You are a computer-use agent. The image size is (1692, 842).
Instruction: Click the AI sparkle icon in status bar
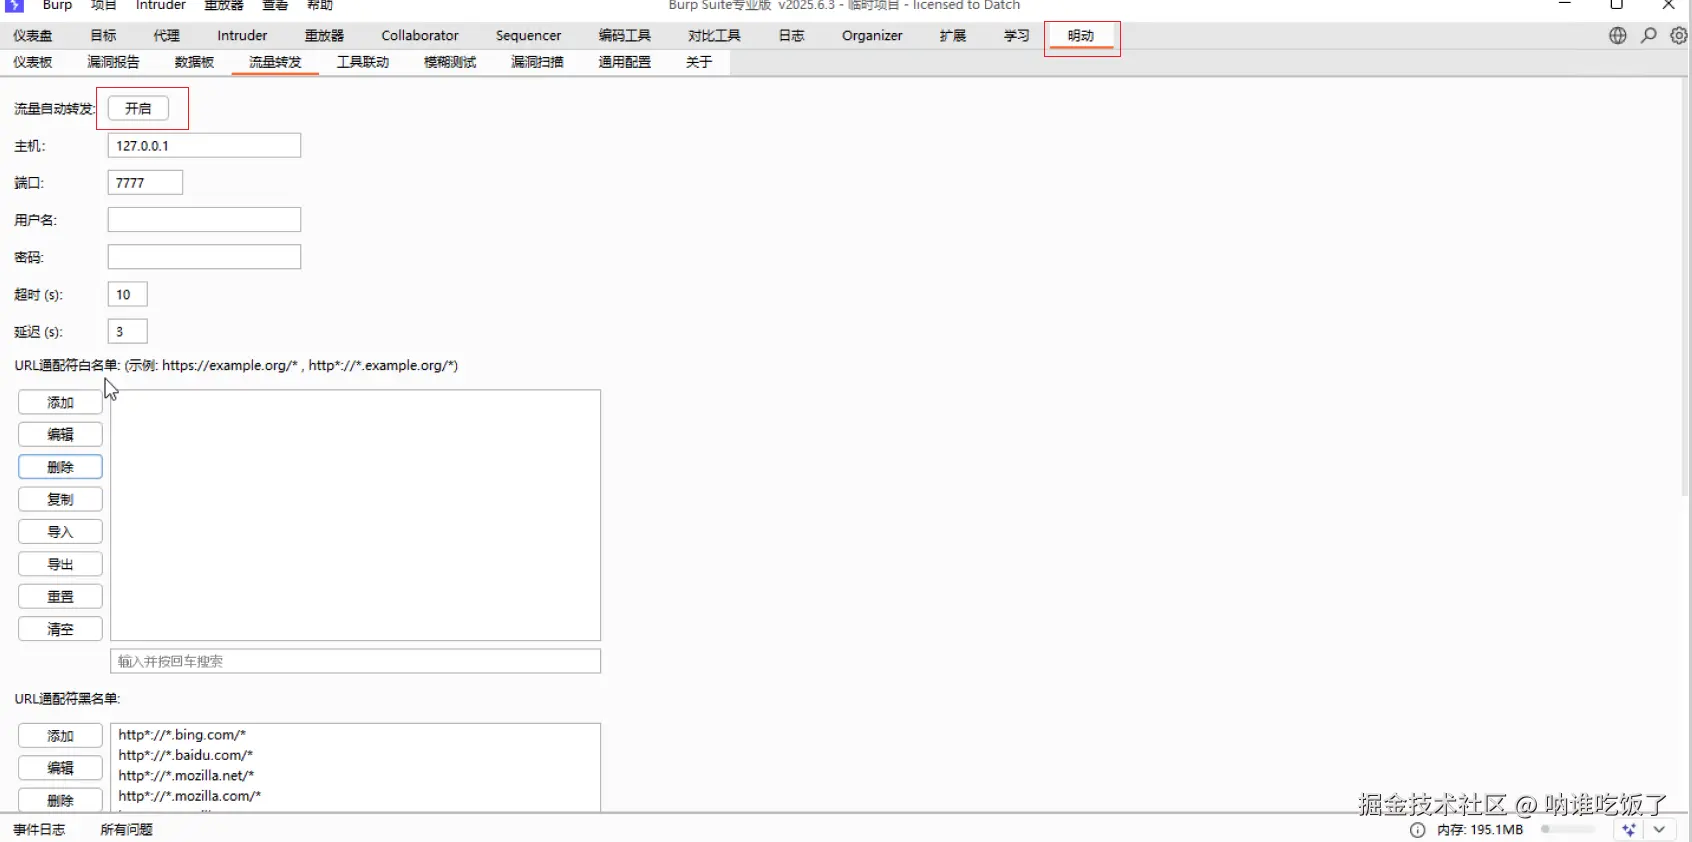coord(1629,830)
